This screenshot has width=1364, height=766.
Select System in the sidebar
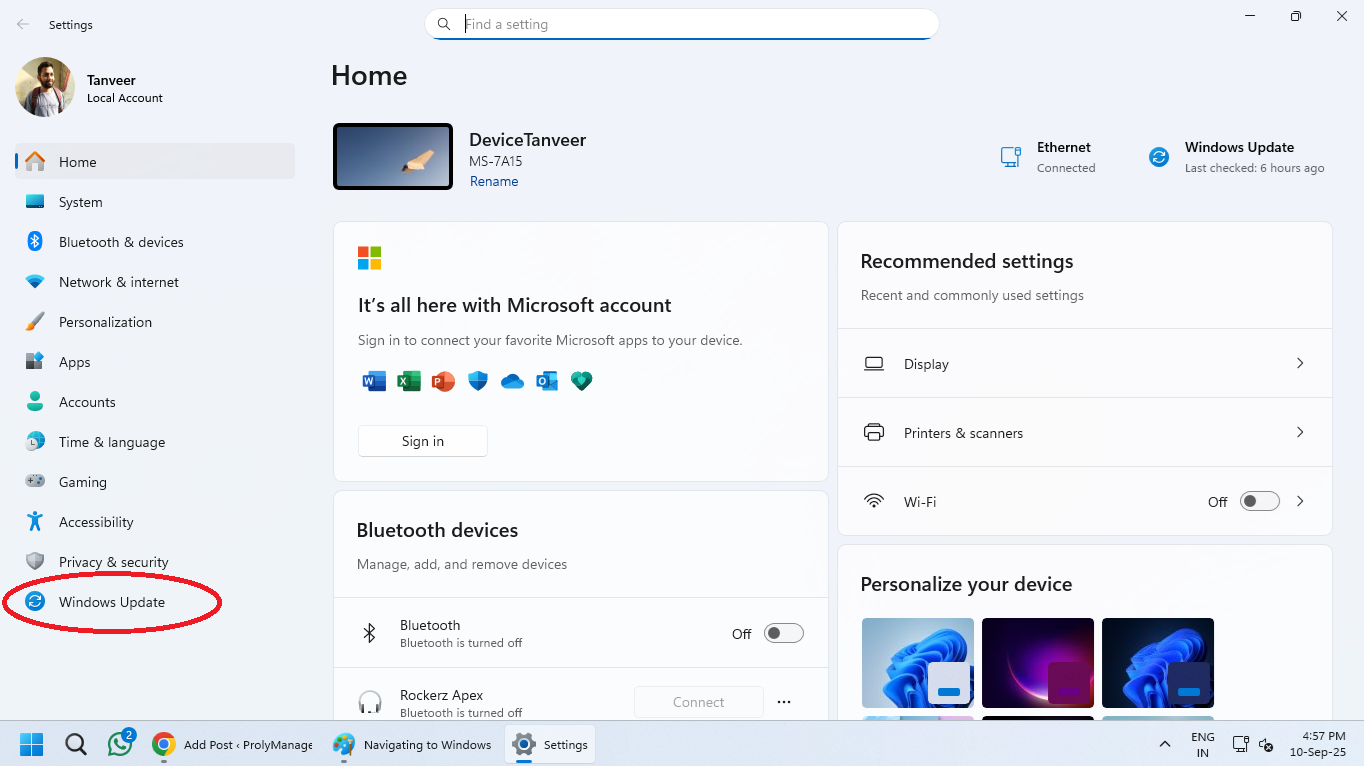[155, 202]
